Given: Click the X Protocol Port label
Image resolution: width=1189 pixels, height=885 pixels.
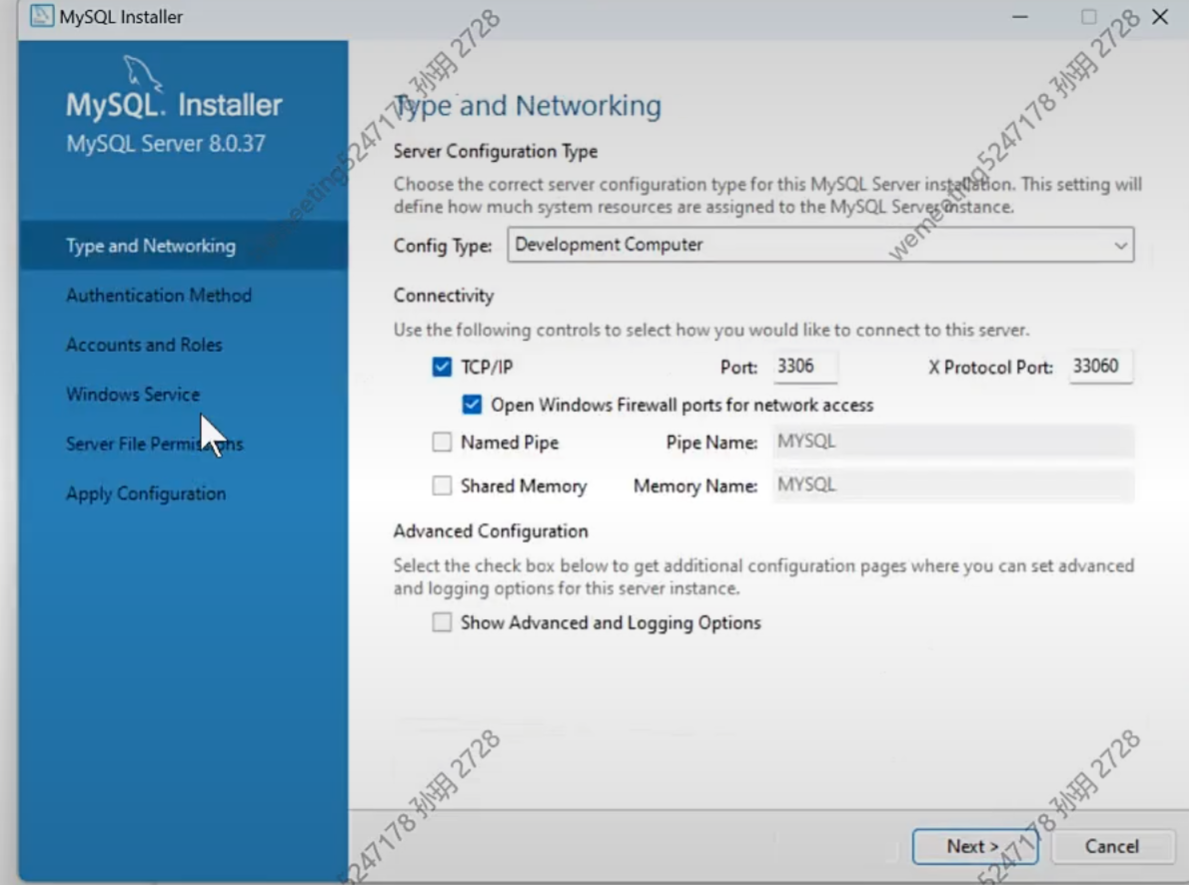Looking at the screenshot, I should pos(991,368).
